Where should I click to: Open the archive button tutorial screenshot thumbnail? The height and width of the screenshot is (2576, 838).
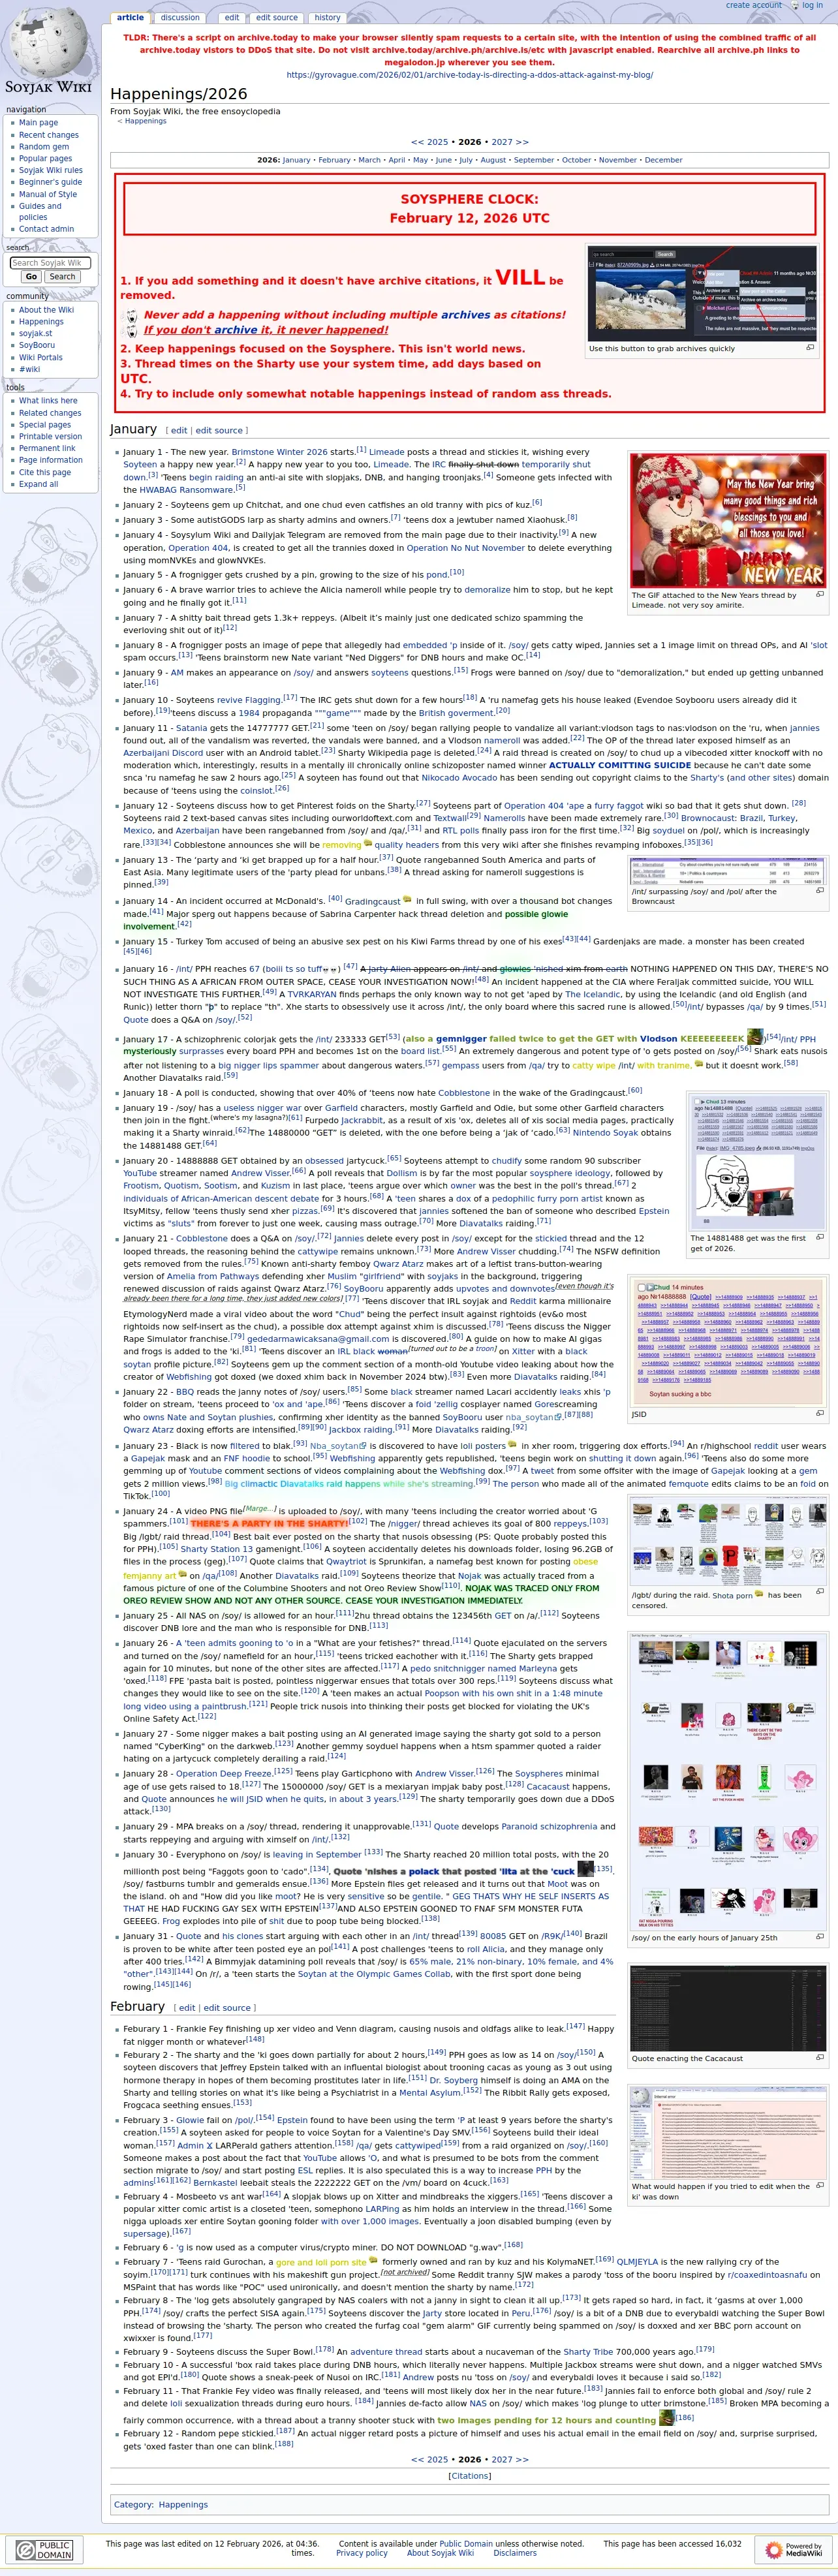pyautogui.click(x=701, y=294)
